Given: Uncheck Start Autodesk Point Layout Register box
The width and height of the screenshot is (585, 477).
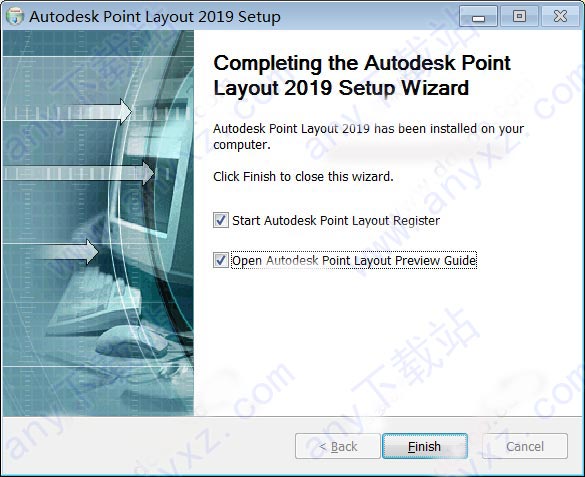Looking at the screenshot, I should point(220,220).
